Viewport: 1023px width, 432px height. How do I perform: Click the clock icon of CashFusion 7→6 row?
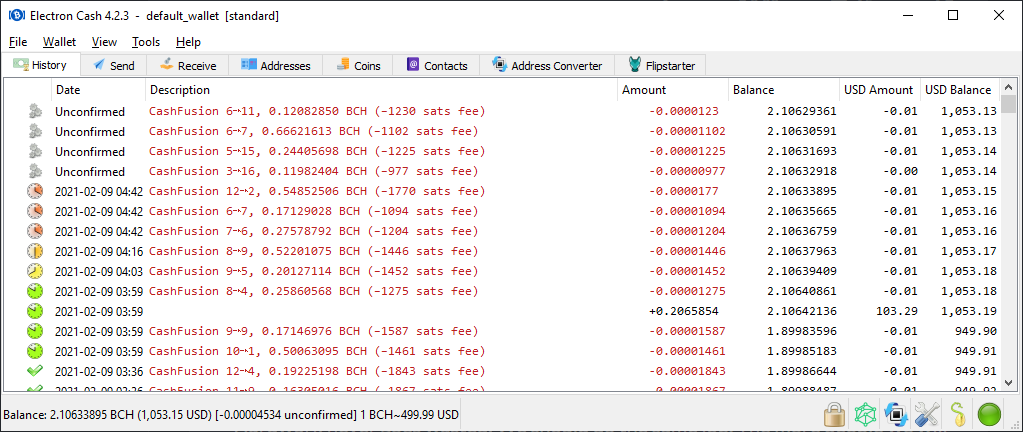pyautogui.click(x=35, y=232)
